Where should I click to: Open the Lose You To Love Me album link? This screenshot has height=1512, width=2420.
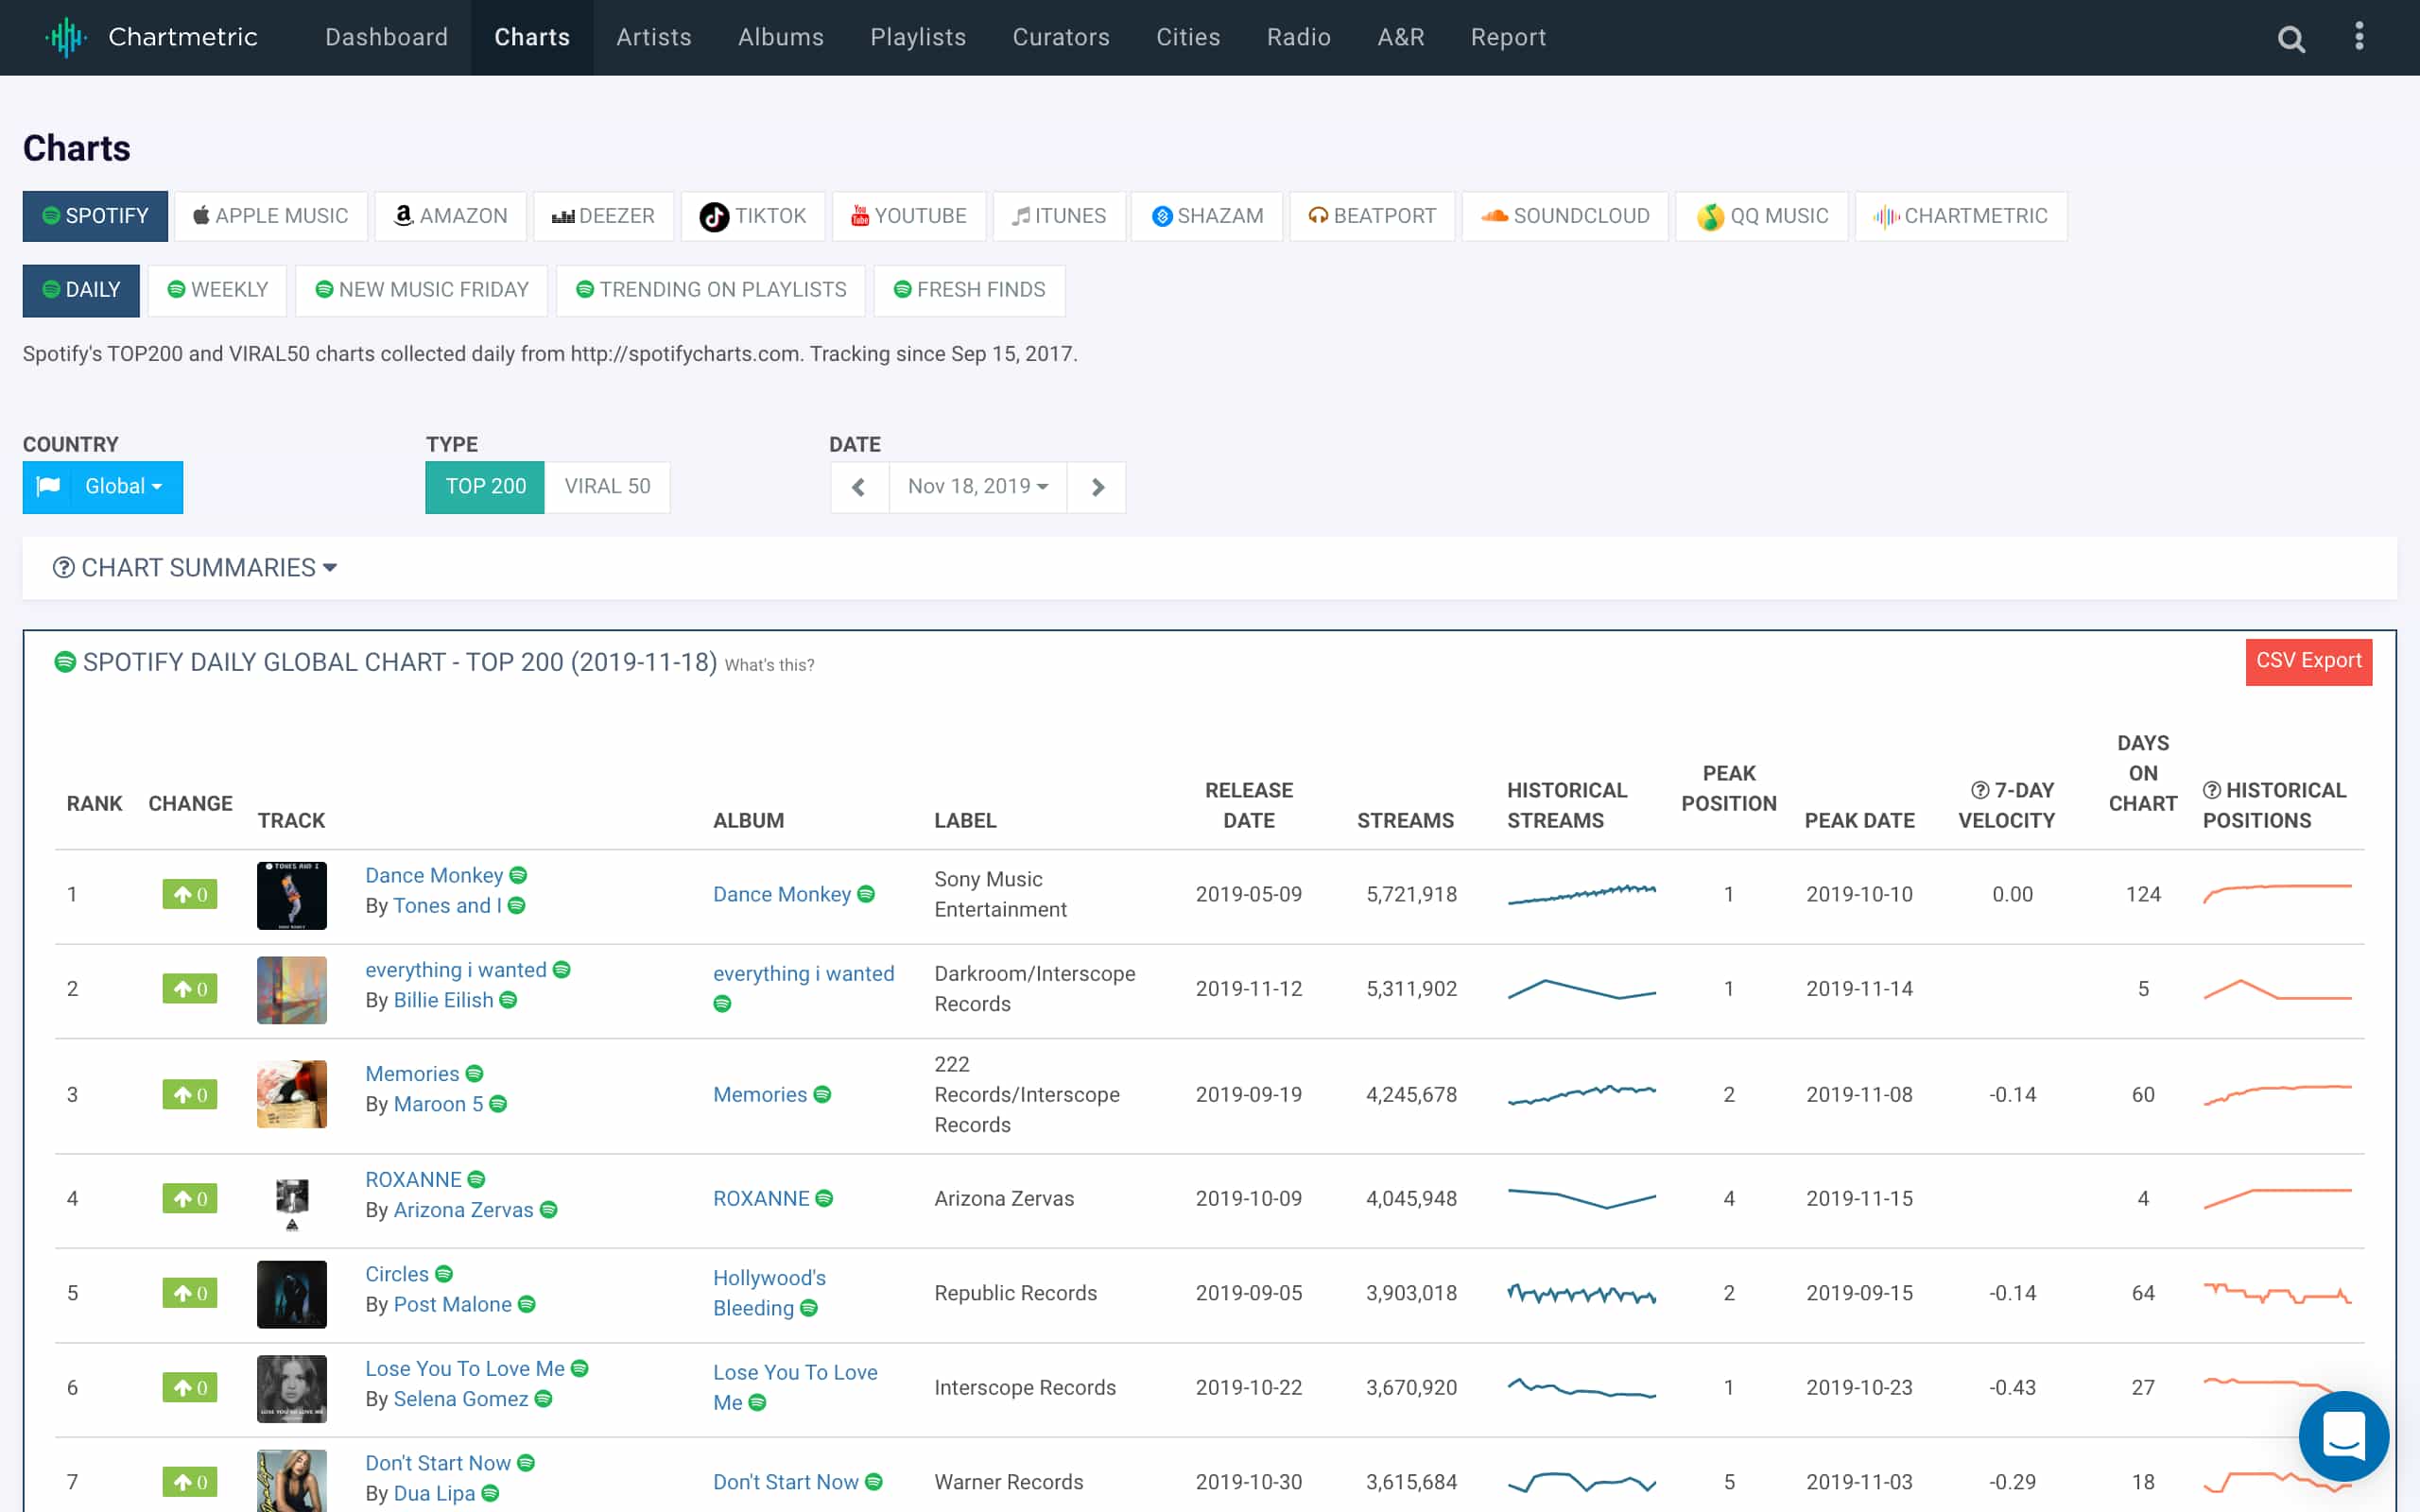pyautogui.click(x=795, y=1387)
